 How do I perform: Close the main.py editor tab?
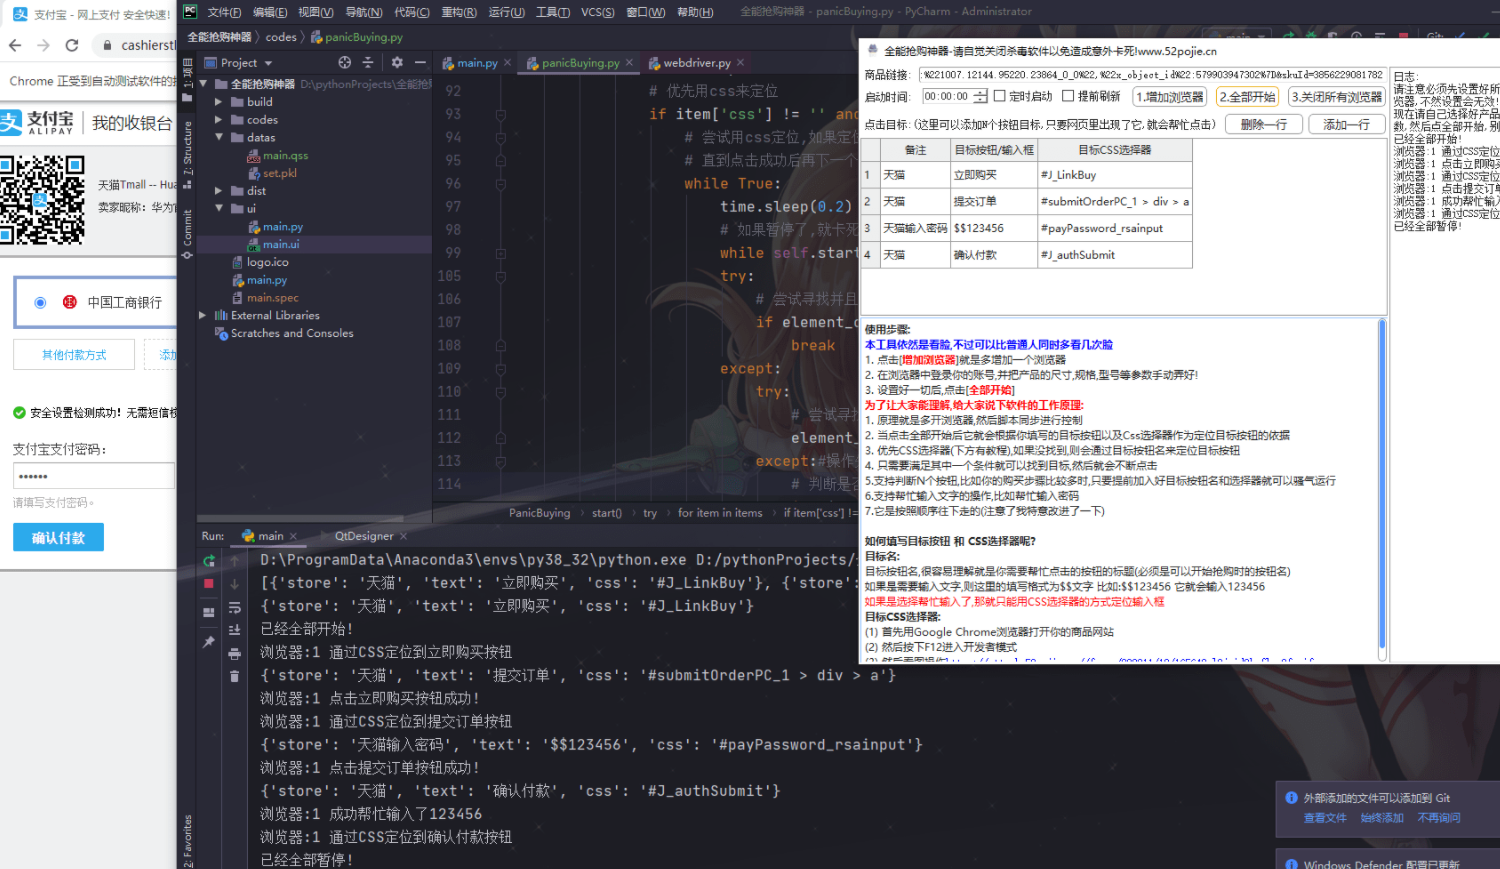(x=507, y=63)
